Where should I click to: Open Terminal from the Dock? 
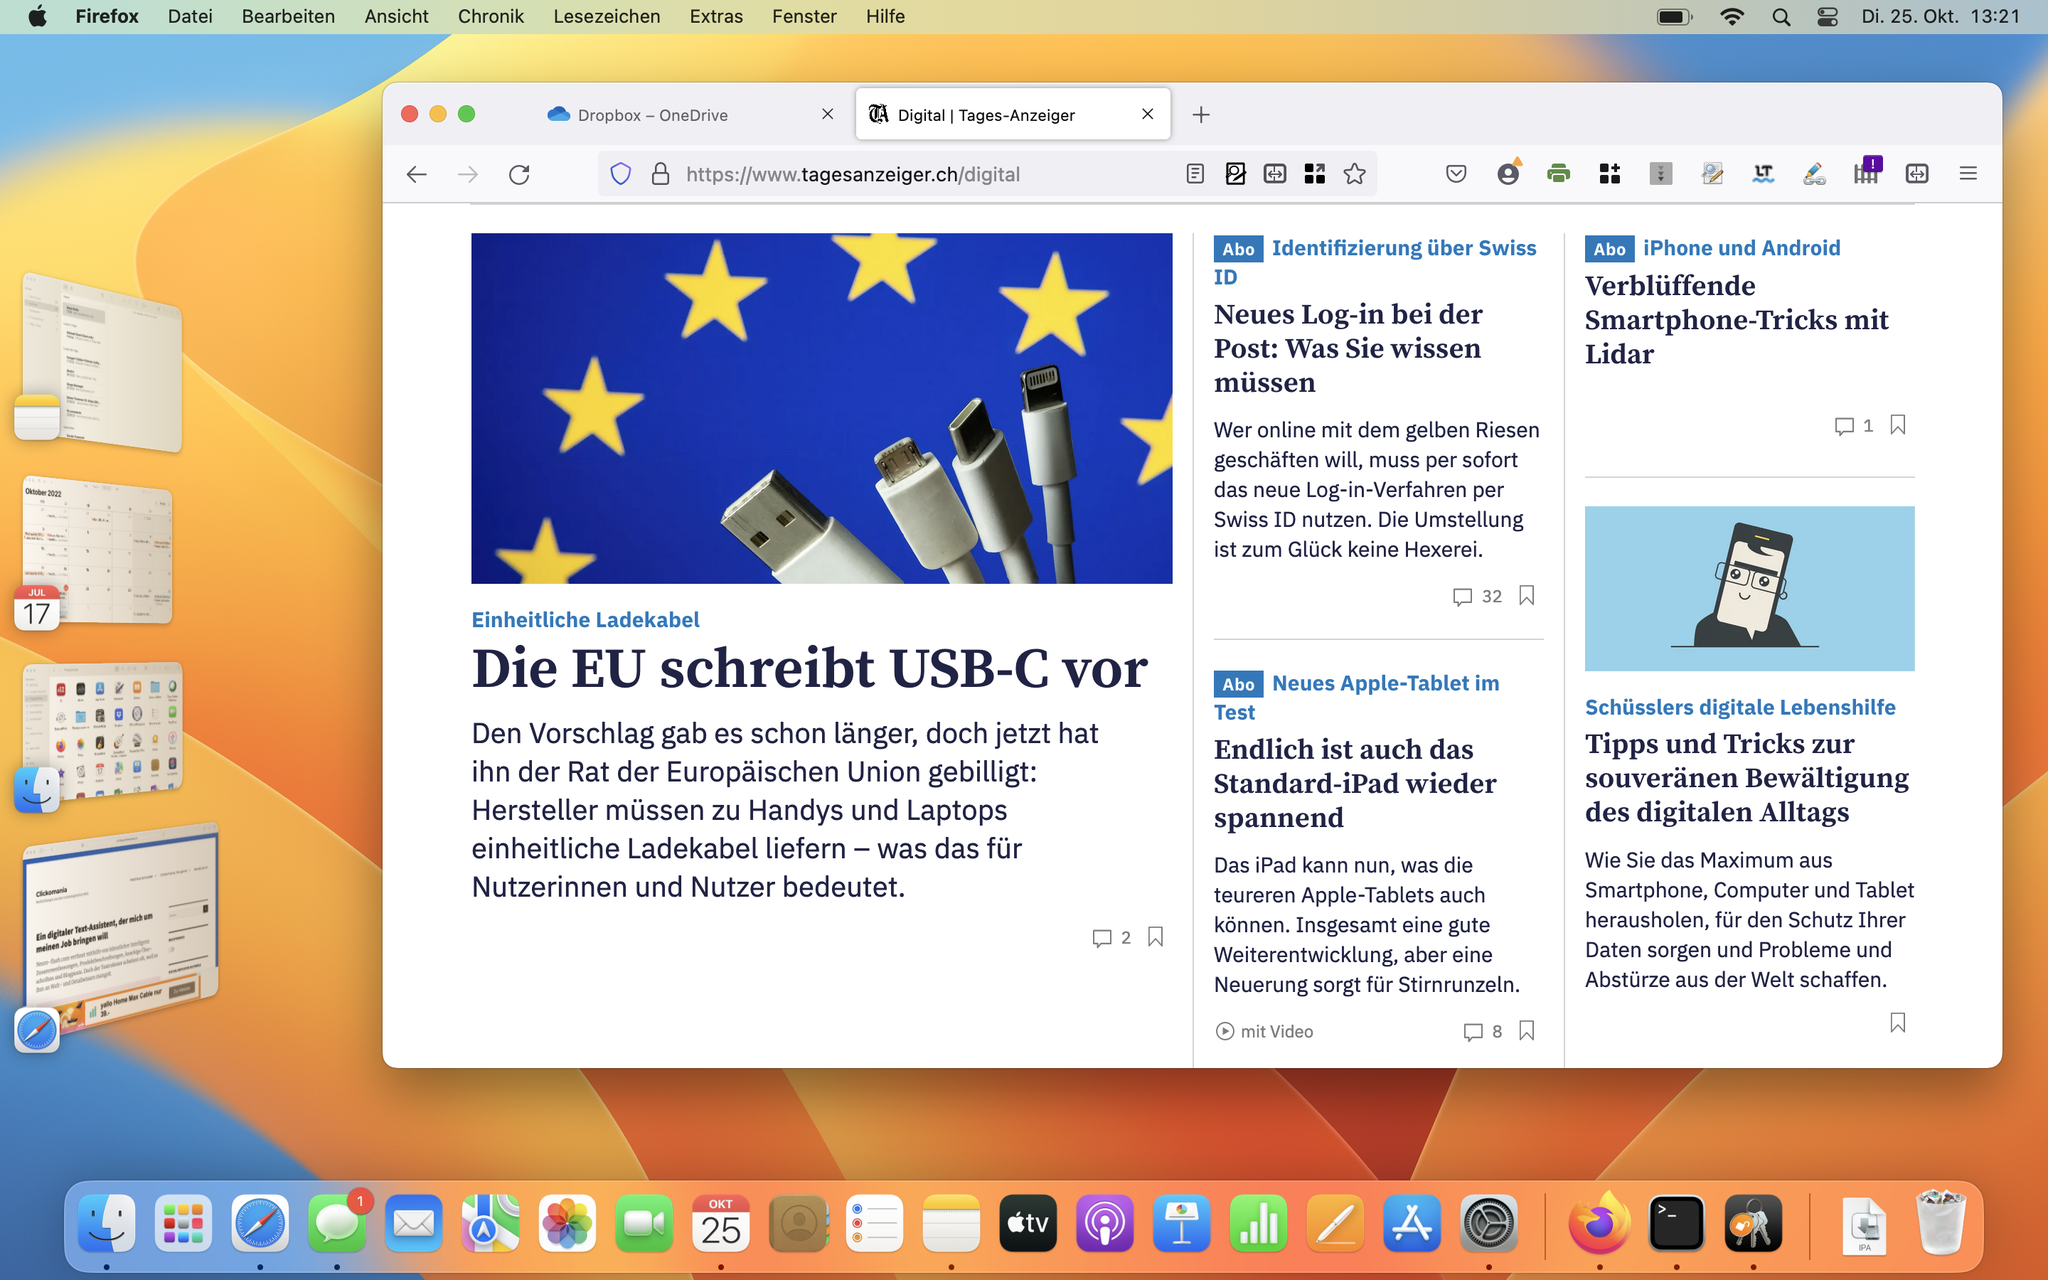tap(1676, 1223)
